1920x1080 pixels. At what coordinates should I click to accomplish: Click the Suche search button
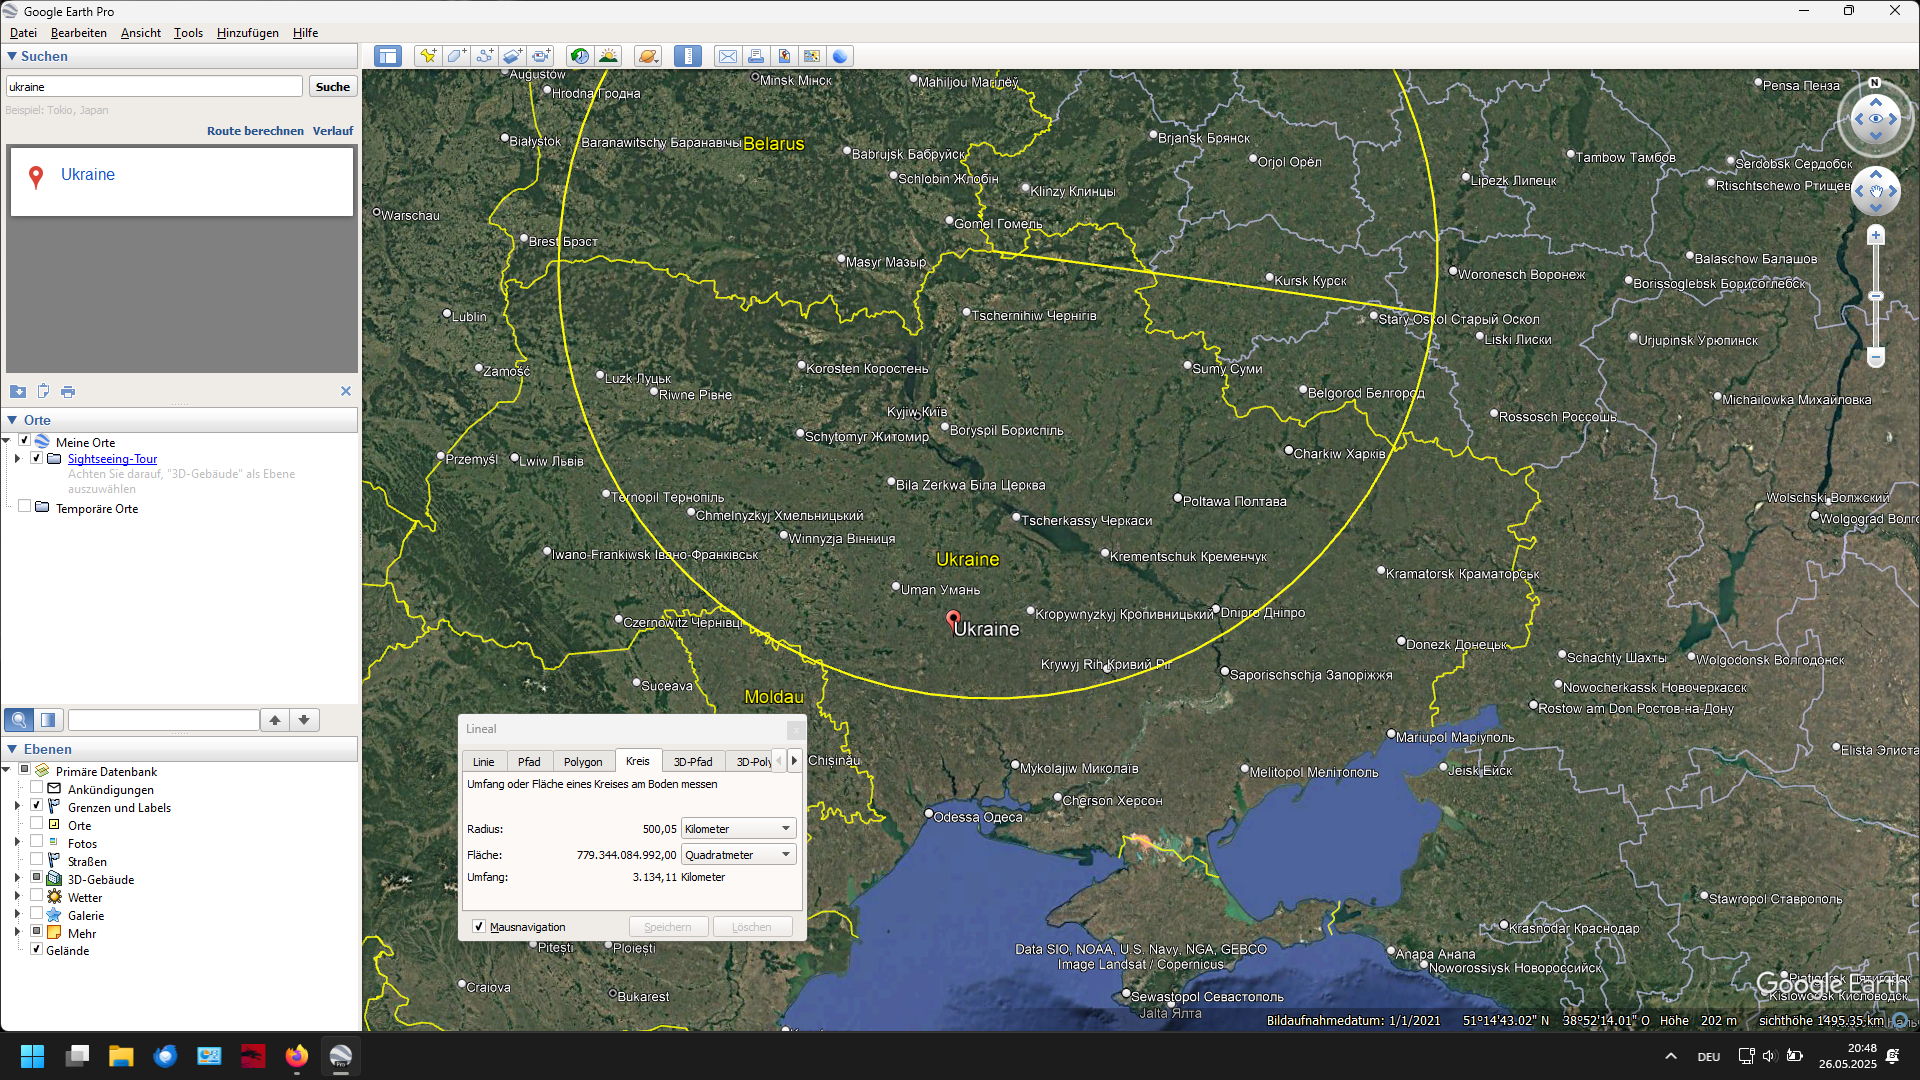[333, 87]
